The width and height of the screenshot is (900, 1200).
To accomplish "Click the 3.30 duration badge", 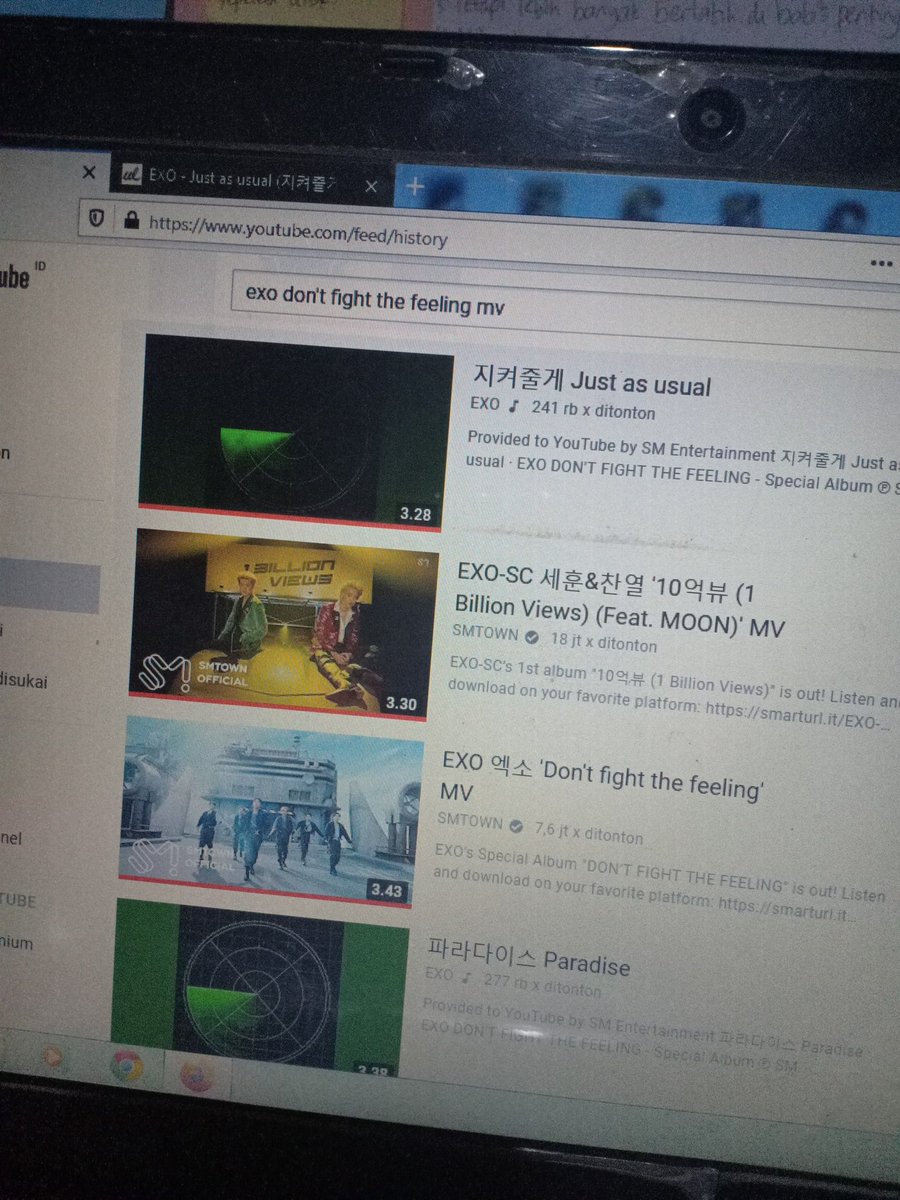I will coord(400,703).
